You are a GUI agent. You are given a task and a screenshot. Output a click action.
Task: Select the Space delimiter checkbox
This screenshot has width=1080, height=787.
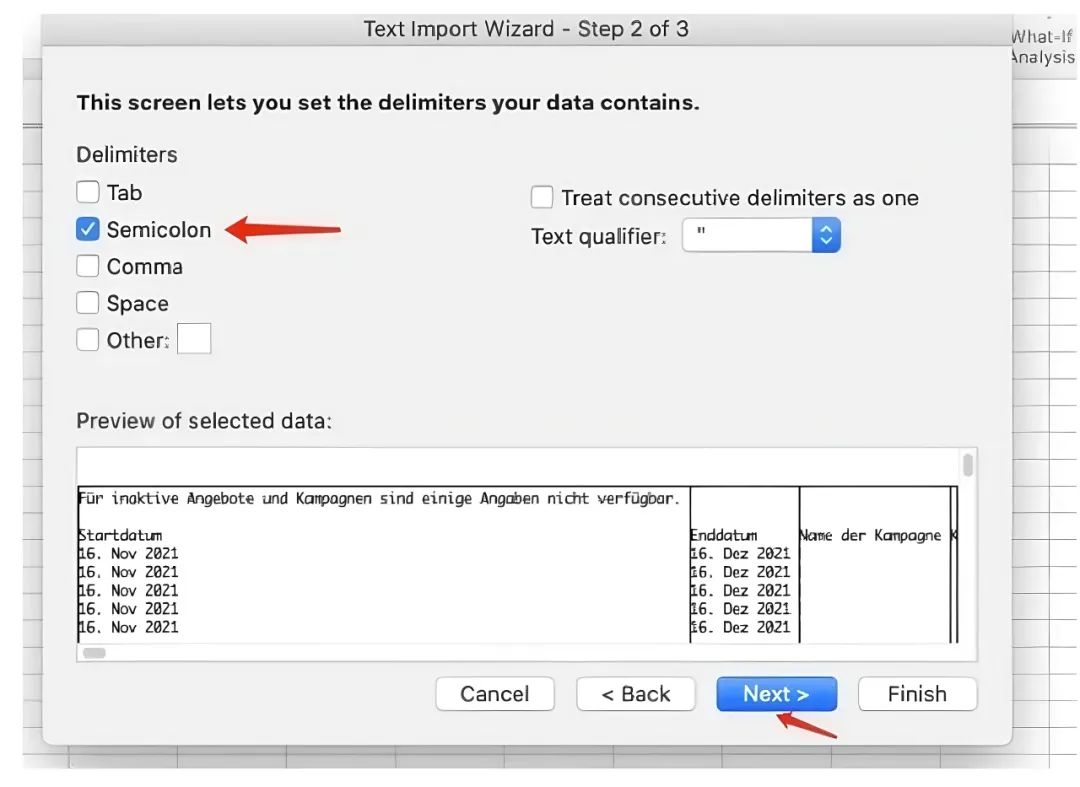pyautogui.click(x=88, y=303)
